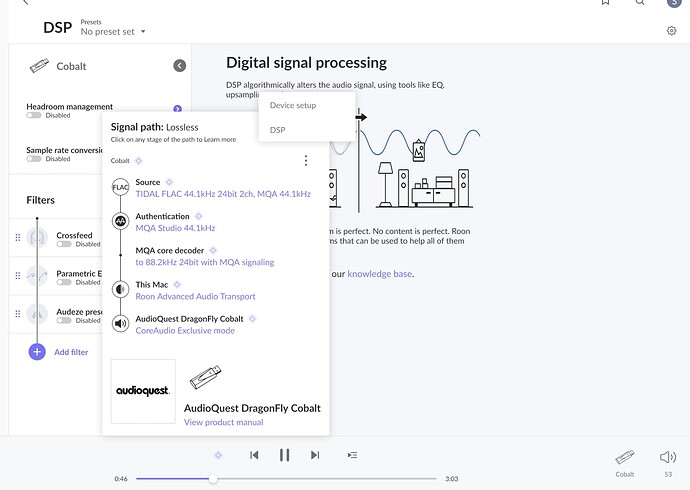Viewport: 690px width, 490px height.
Task: Open View product manual link
Action: [224, 422]
